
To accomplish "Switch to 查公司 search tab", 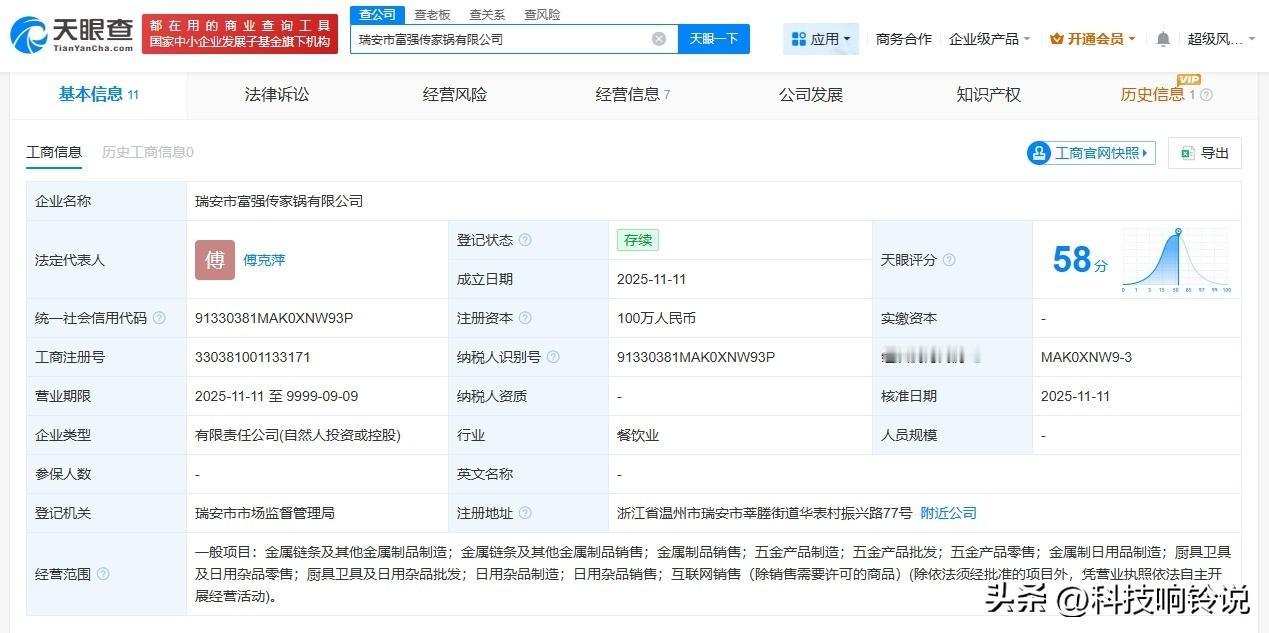I will (x=377, y=14).
